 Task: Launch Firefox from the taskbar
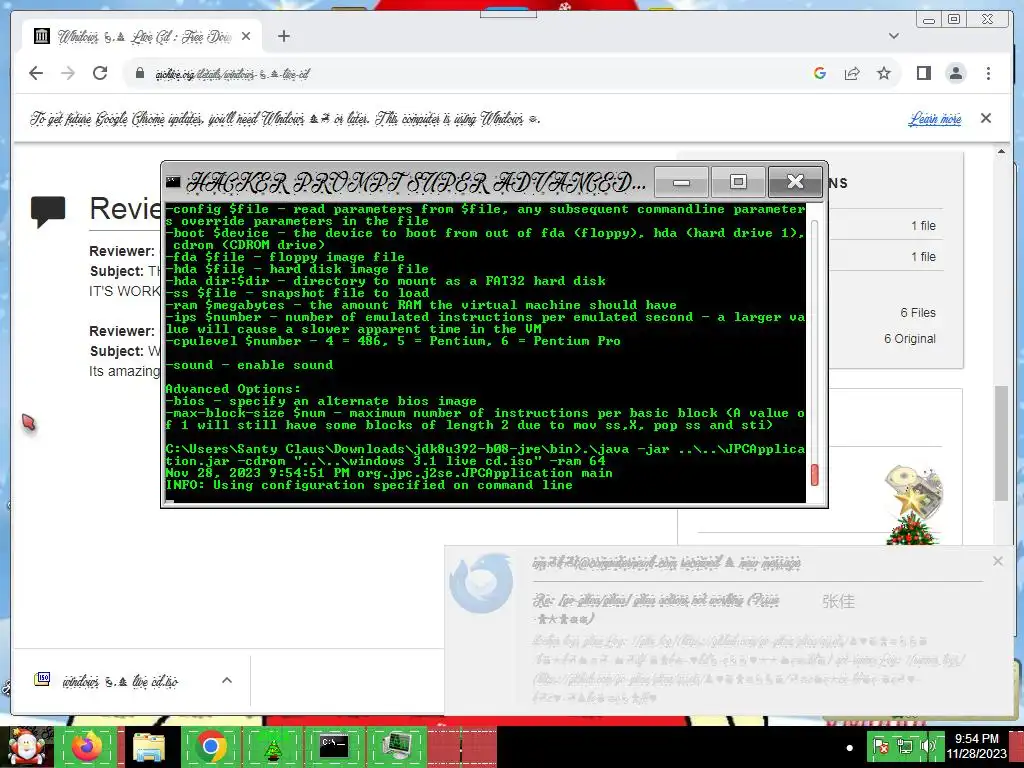click(x=86, y=746)
